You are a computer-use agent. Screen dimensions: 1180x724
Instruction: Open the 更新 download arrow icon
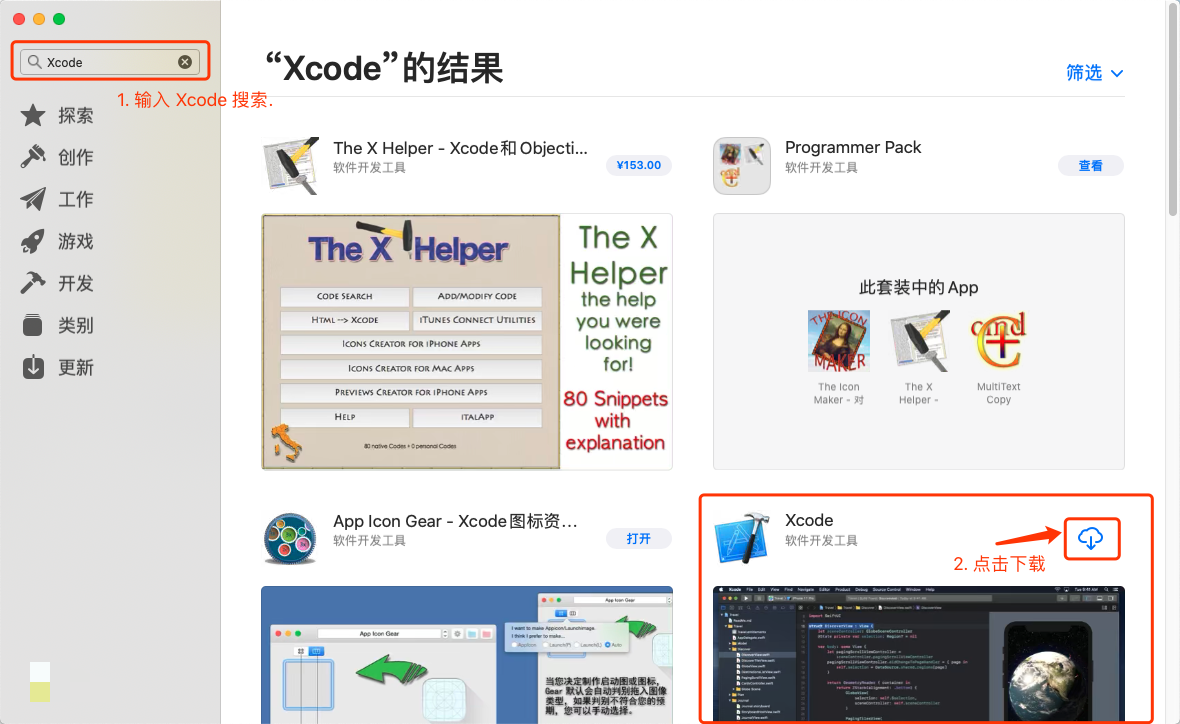click(32, 367)
